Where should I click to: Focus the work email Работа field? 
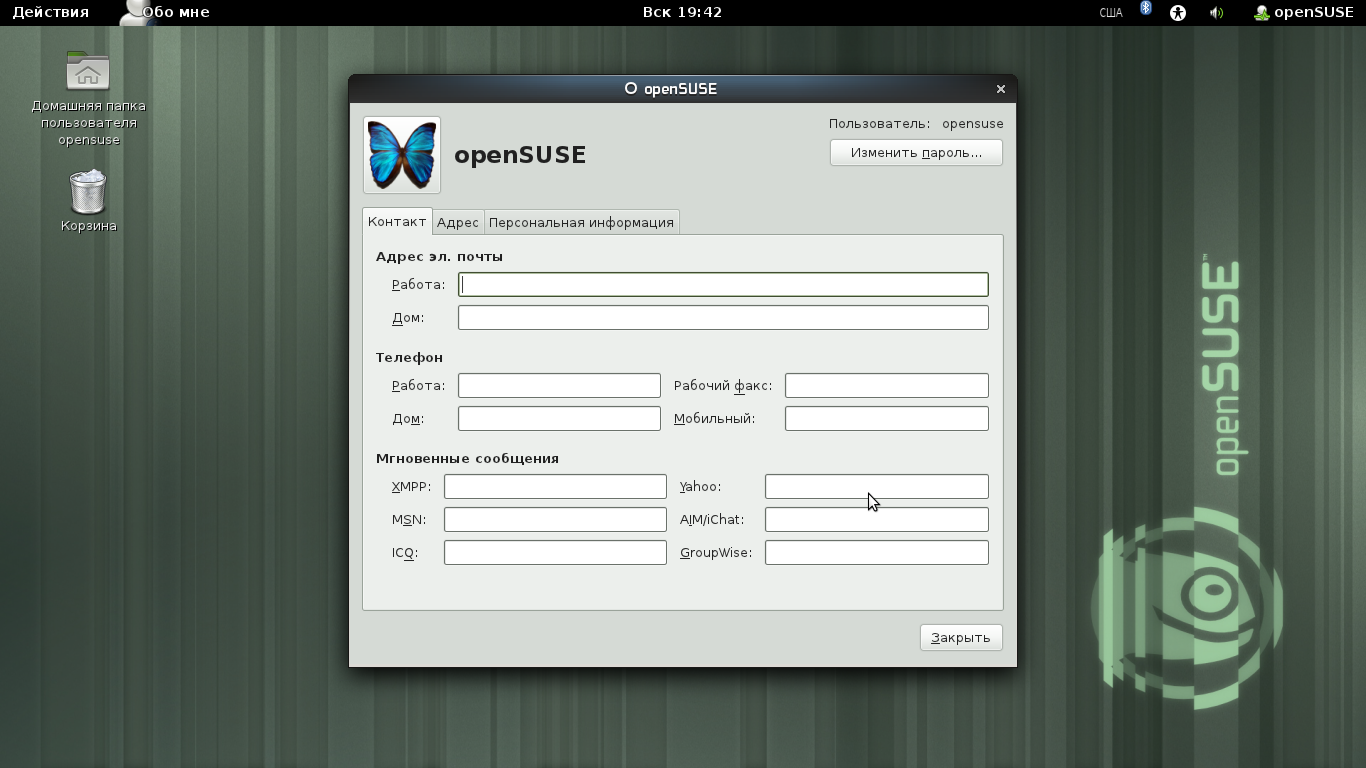(723, 285)
